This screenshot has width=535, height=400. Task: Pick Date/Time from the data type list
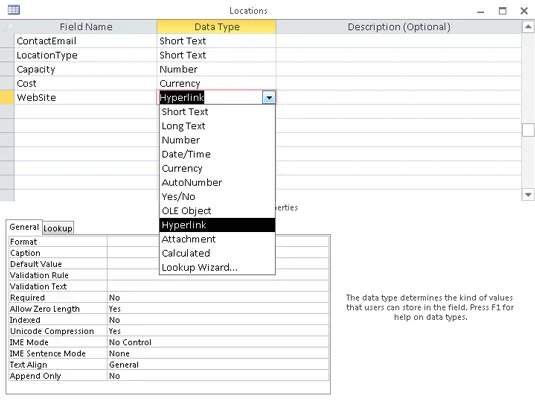coord(217,154)
